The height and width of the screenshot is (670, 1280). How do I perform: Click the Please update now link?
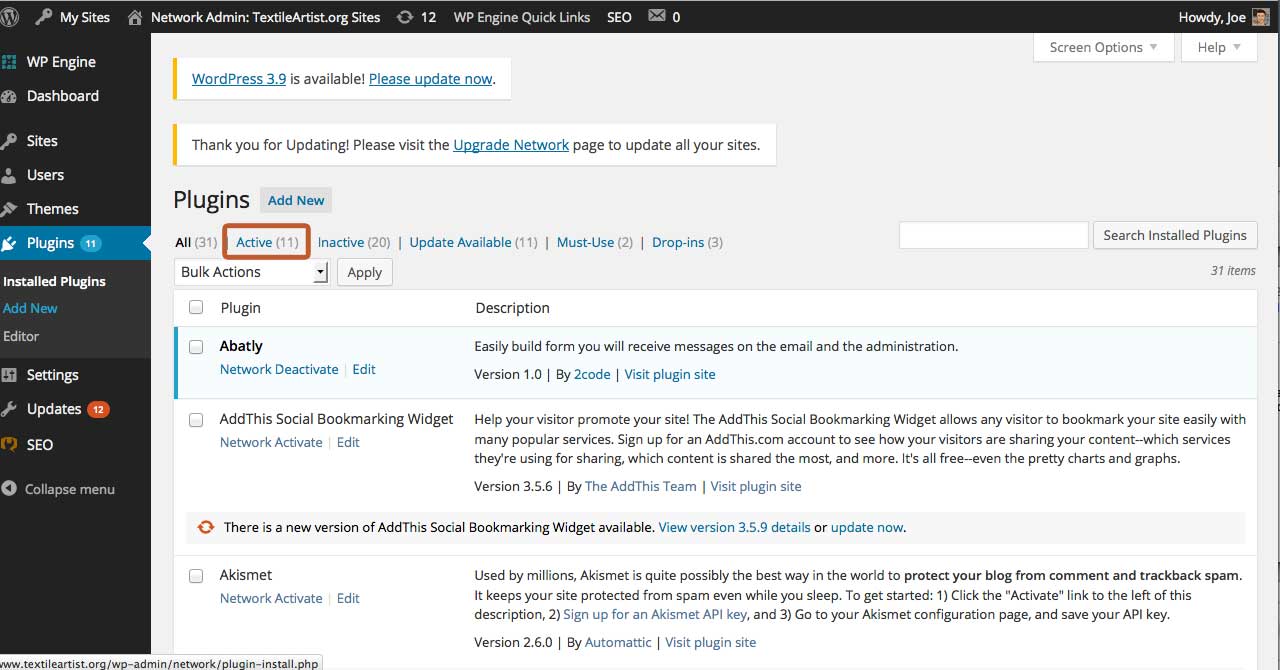pos(431,79)
